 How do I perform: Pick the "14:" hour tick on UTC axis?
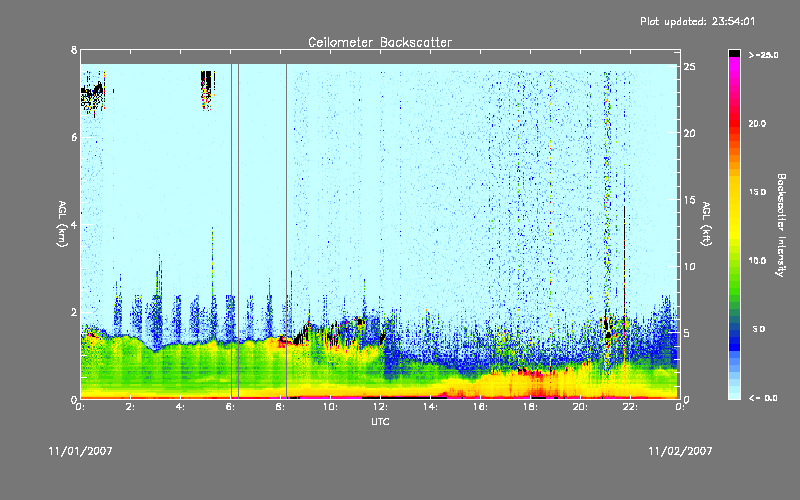(x=430, y=407)
